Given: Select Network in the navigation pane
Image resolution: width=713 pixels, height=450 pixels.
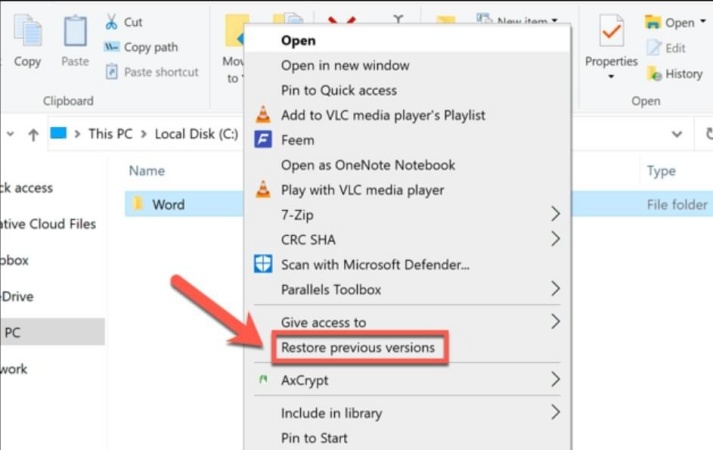Looking at the screenshot, I should click(x=14, y=369).
